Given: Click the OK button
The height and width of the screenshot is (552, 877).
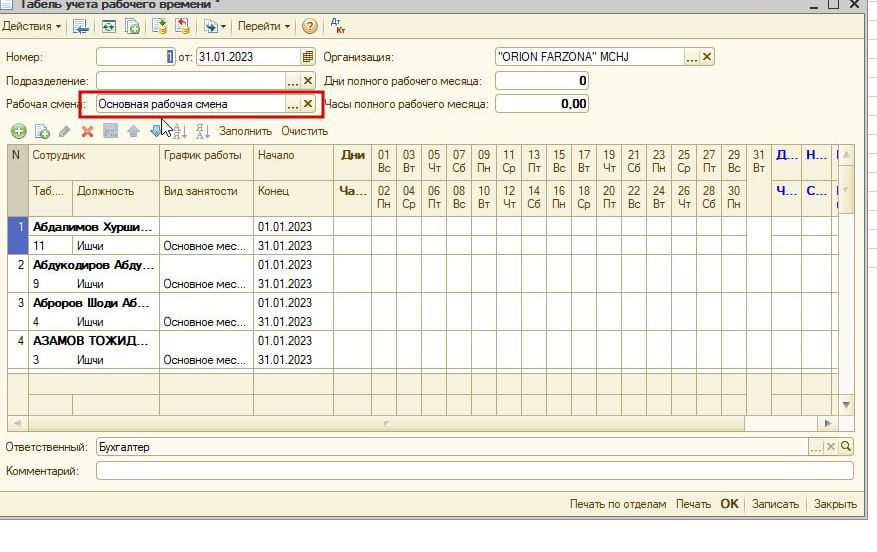Looking at the screenshot, I should pyautogui.click(x=729, y=504).
